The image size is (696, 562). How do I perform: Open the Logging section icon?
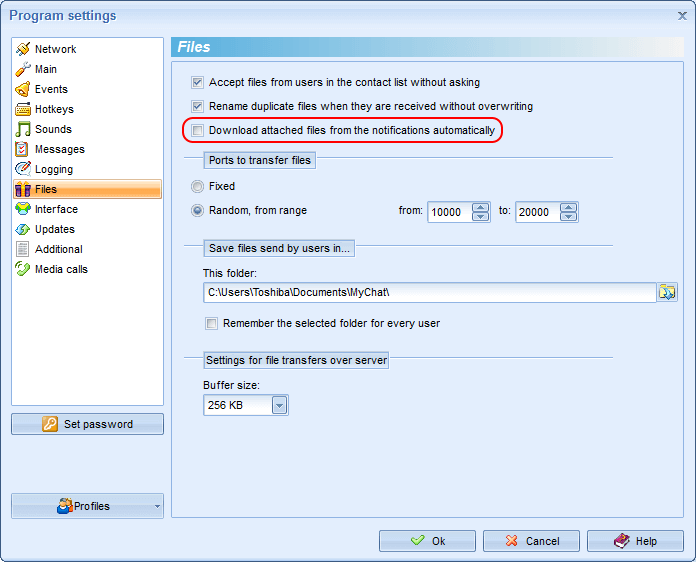(x=23, y=169)
